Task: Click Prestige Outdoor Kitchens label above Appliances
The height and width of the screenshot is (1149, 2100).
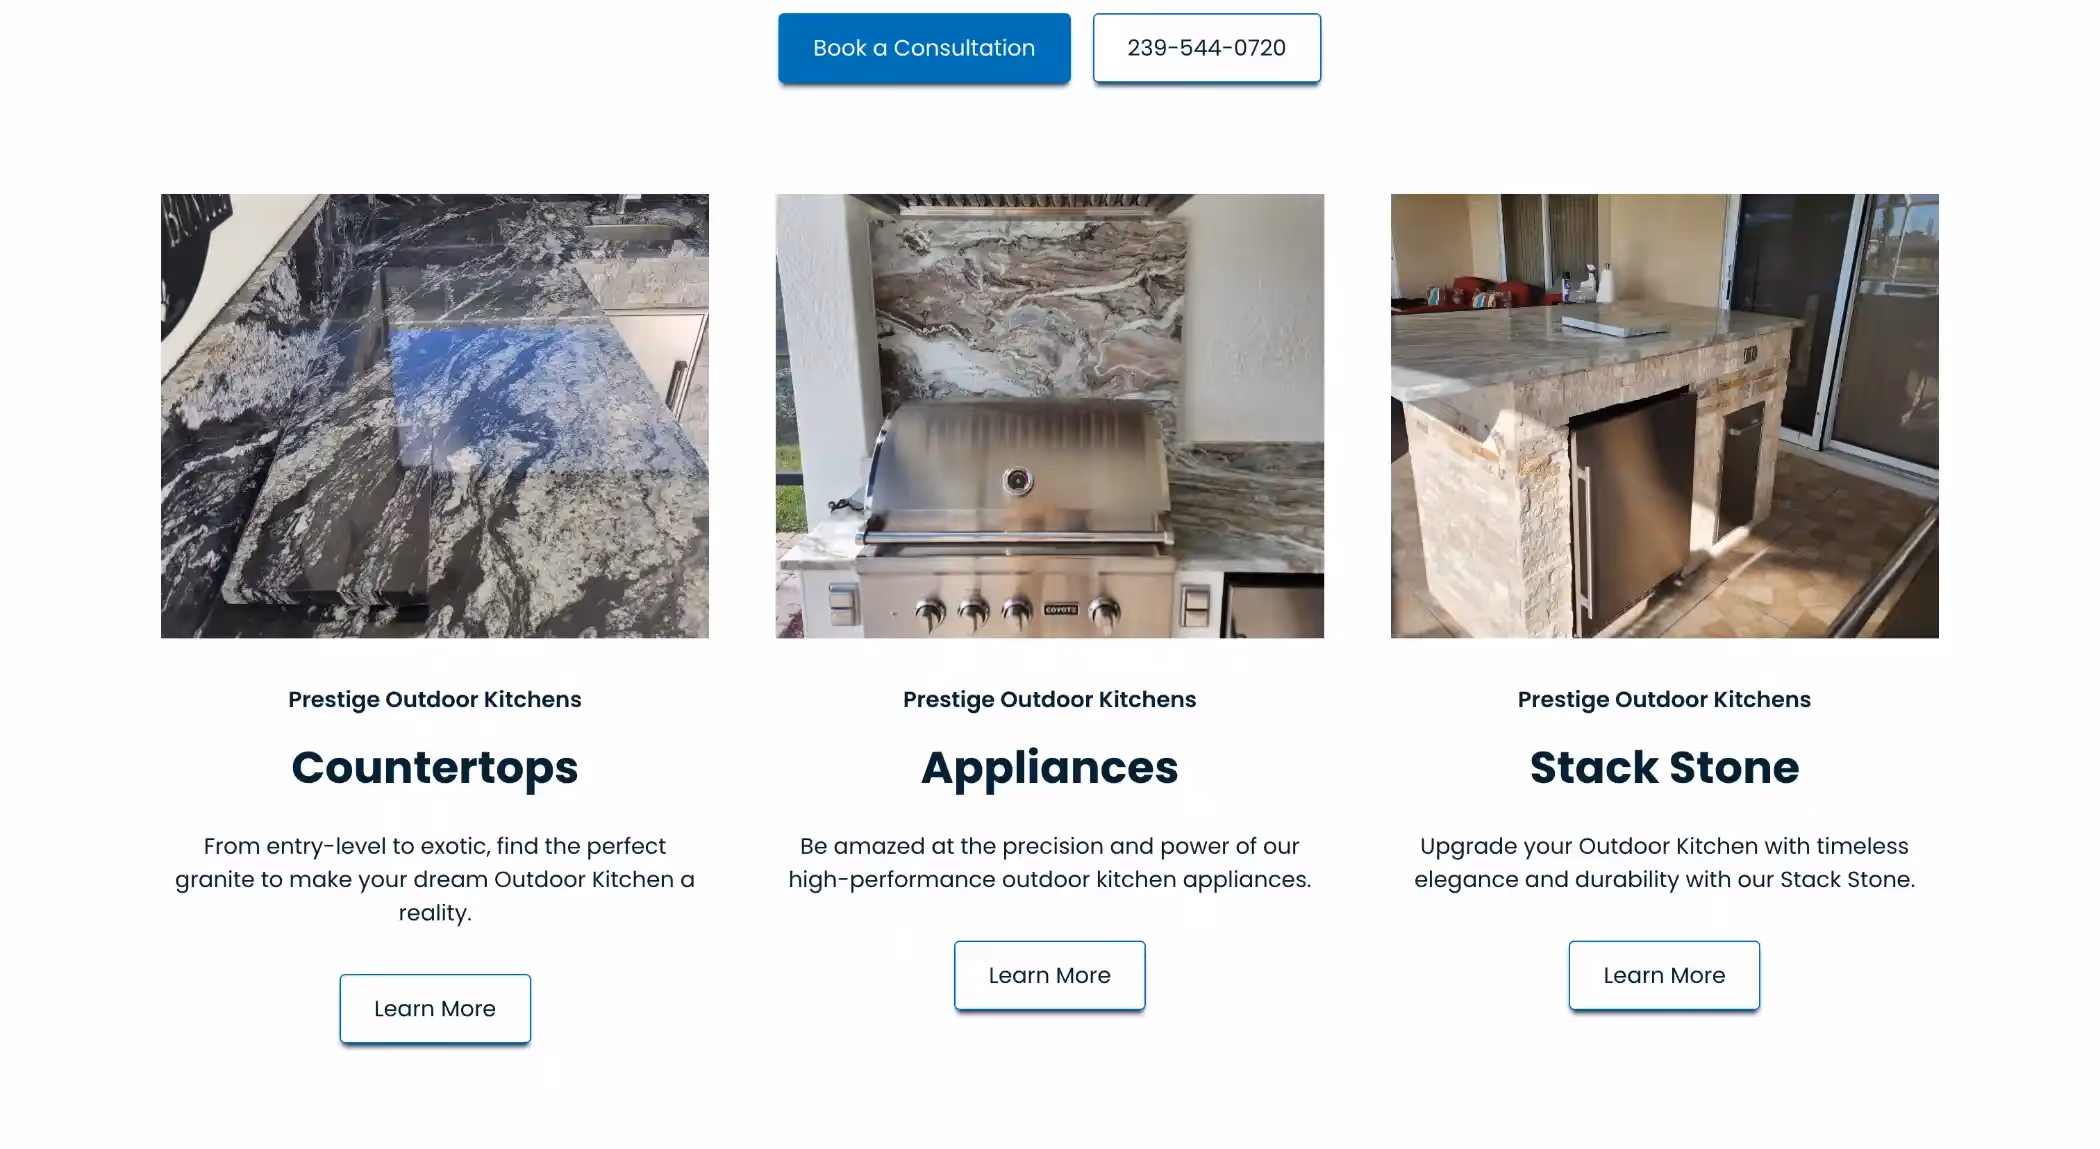Action: [1050, 699]
